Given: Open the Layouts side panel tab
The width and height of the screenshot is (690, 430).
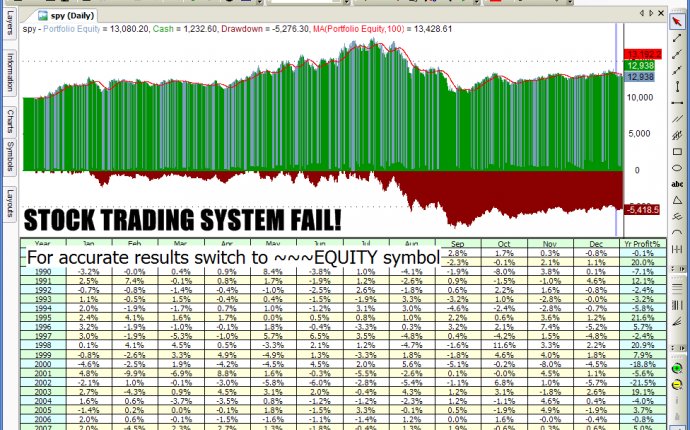Looking at the screenshot, I should pyautogui.click(x=10, y=203).
